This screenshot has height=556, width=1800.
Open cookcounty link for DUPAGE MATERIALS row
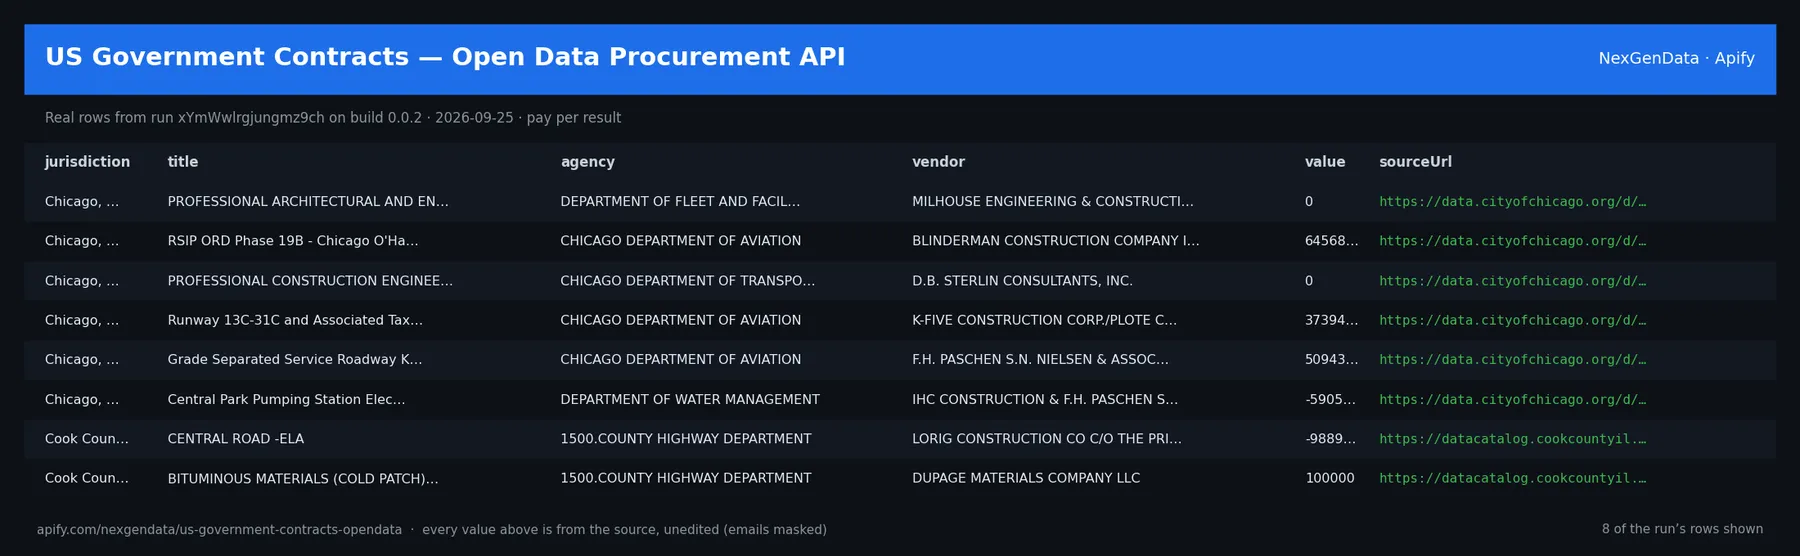point(1512,478)
